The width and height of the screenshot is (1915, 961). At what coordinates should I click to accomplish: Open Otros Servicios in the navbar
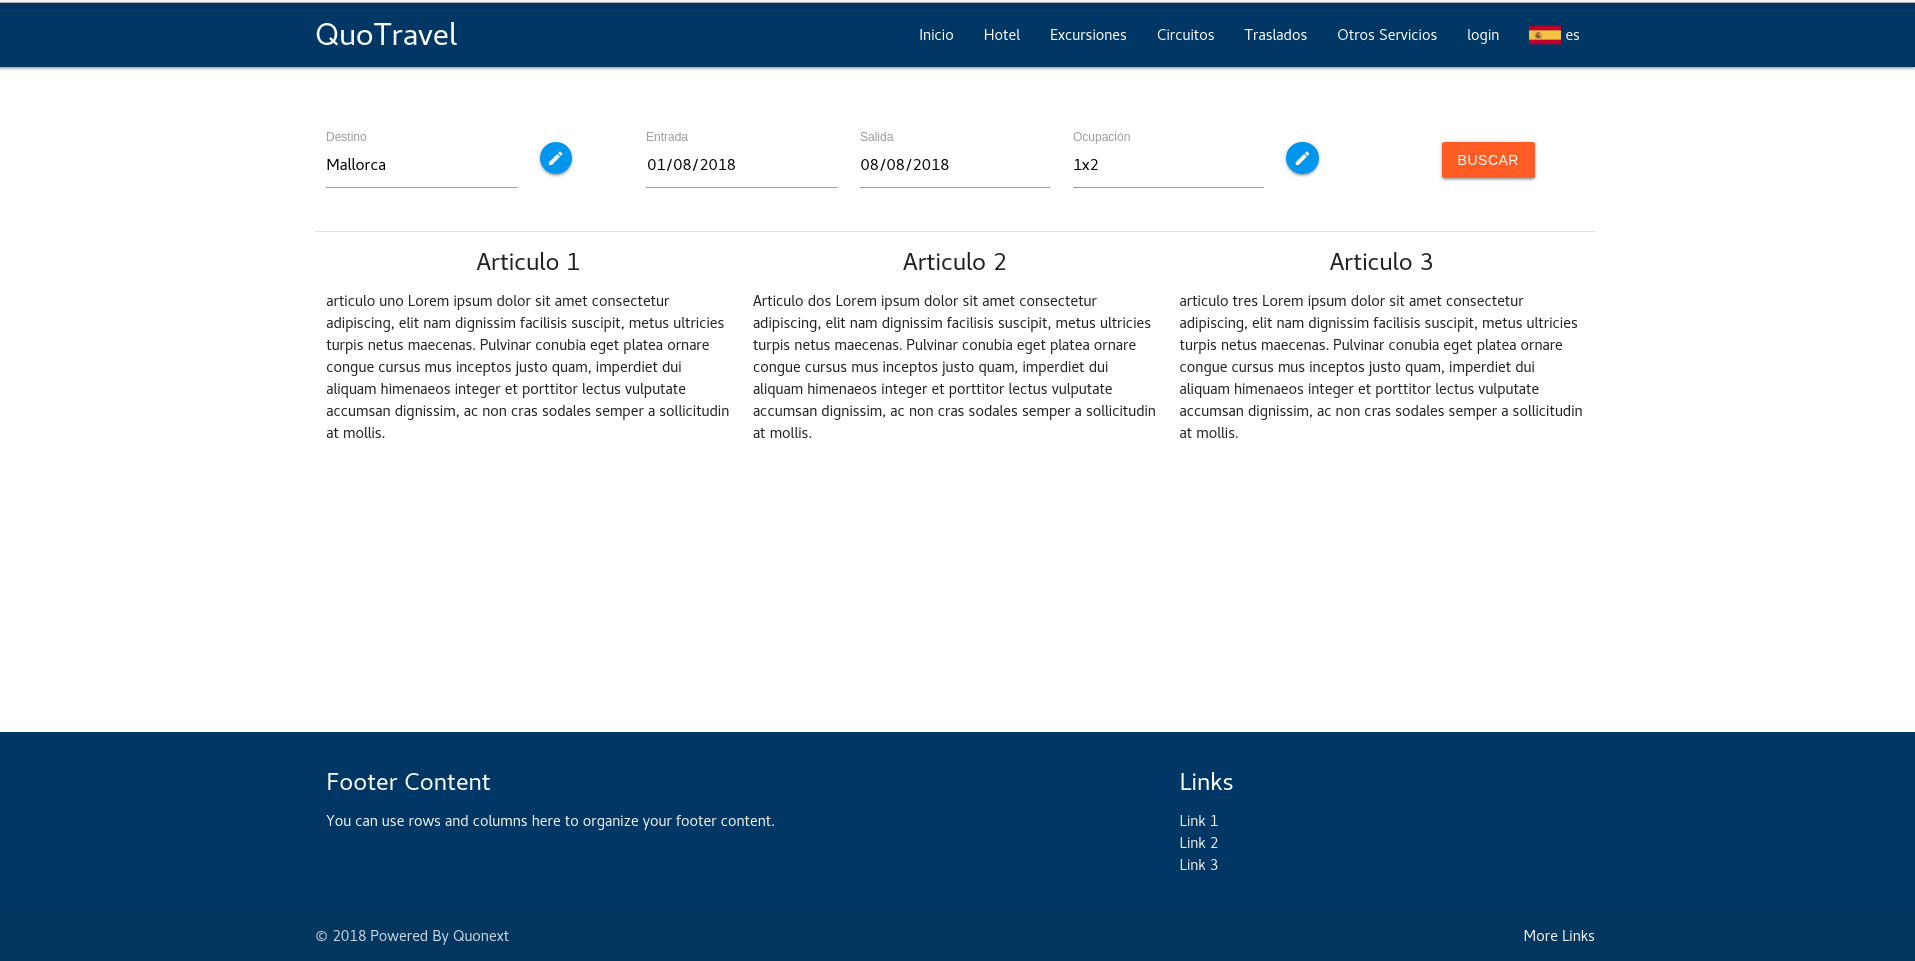(x=1387, y=35)
